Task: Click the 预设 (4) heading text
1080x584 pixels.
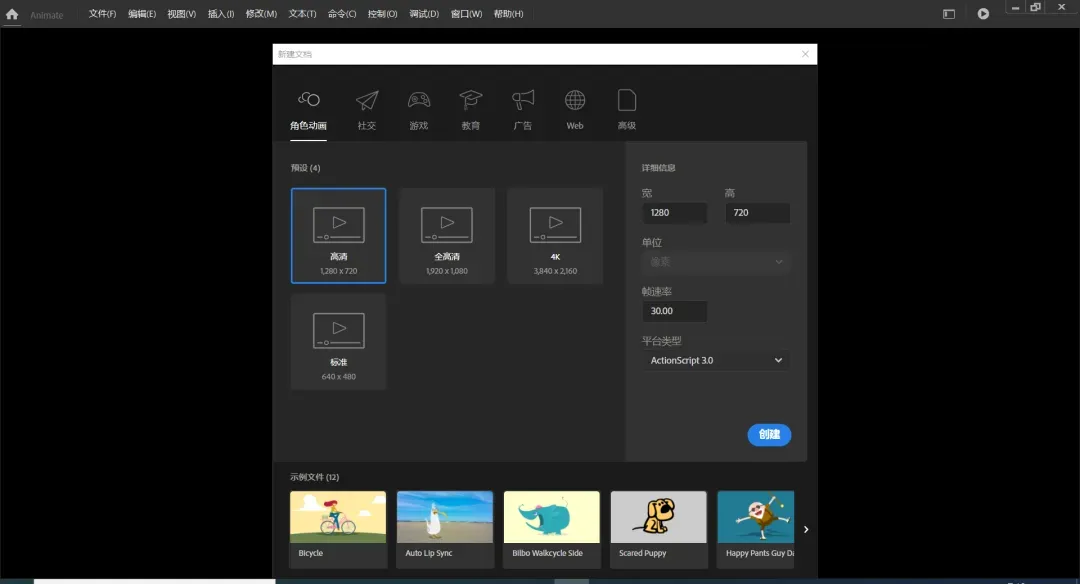Action: [305, 168]
